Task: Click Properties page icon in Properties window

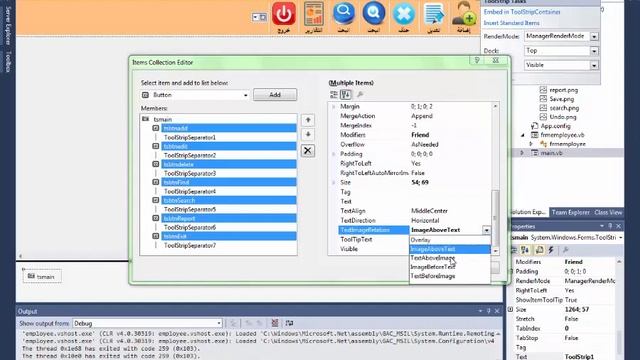Action: (x=539, y=250)
